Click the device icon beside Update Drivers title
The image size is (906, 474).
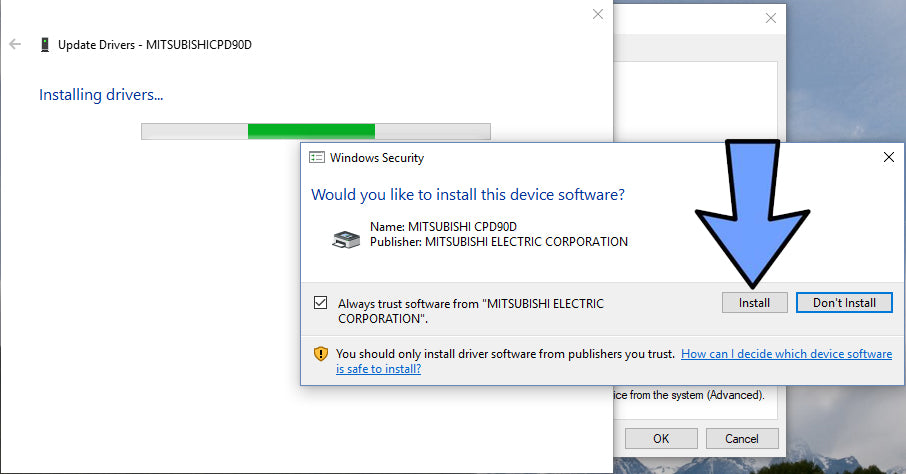click(44, 45)
